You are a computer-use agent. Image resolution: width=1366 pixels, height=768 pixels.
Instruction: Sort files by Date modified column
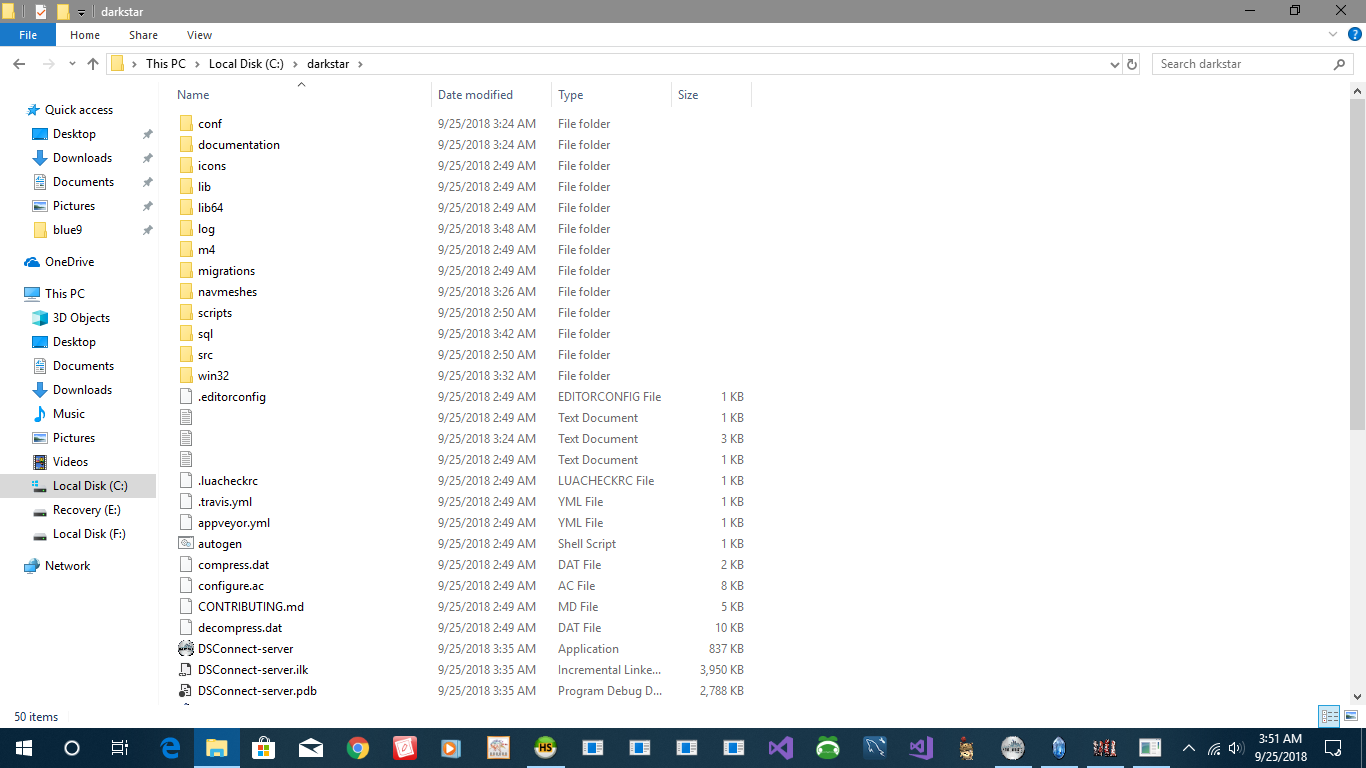pos(475,95)
